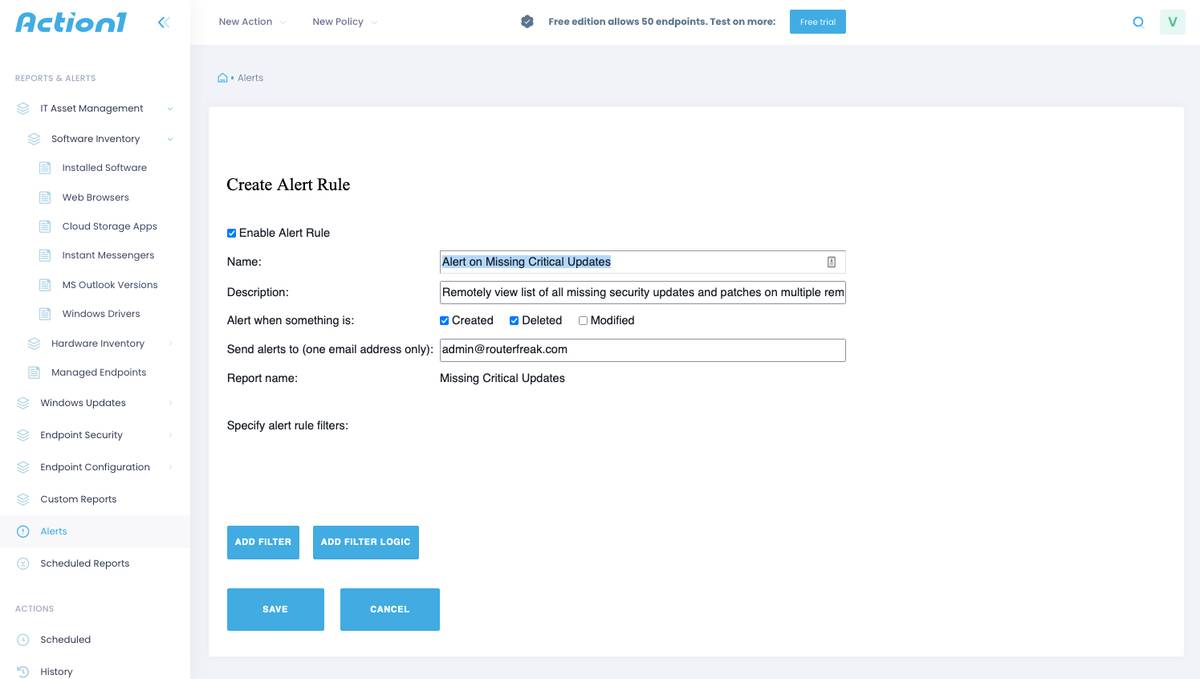Save the alert rule
This screenshot has width=1200, height=679.
click(275, 609)
